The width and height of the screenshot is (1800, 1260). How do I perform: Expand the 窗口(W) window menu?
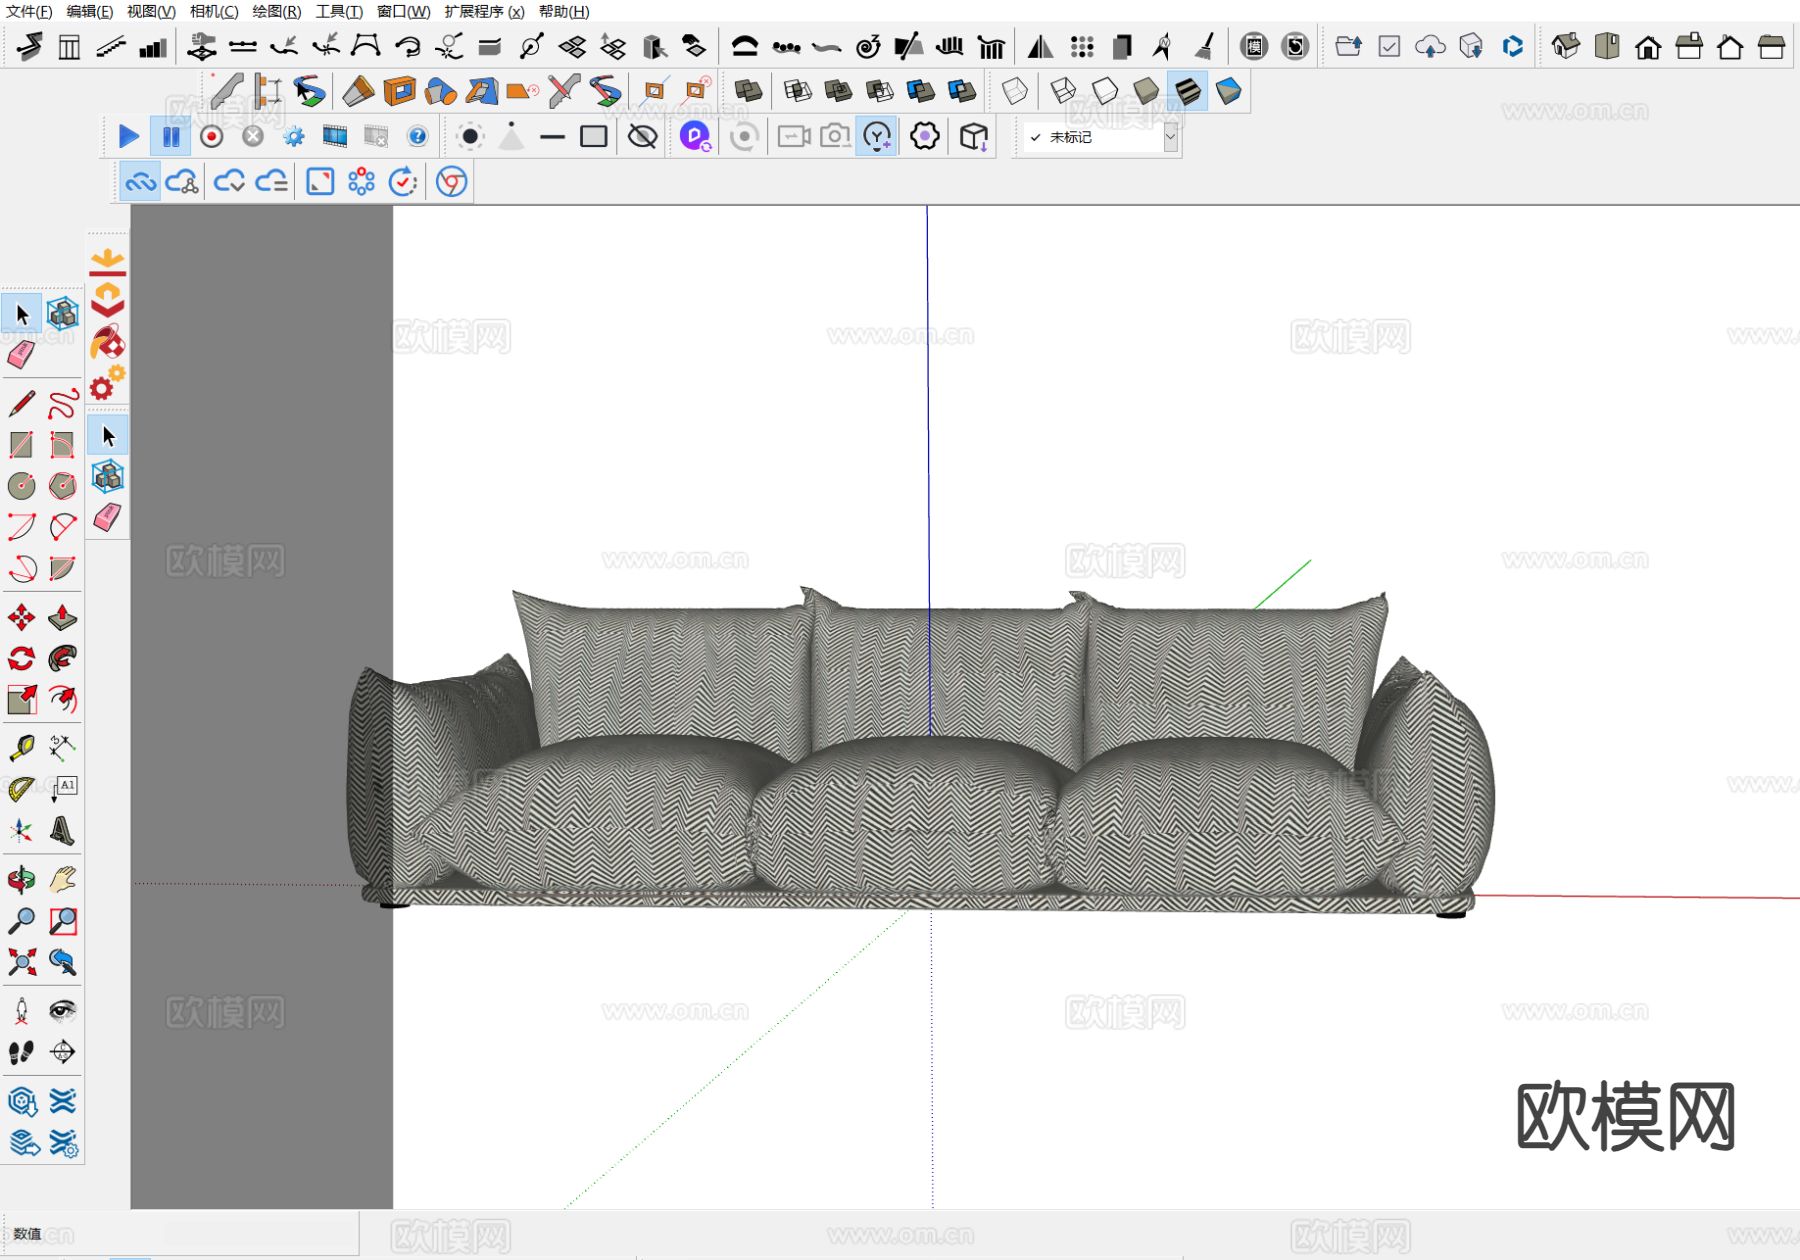coord(403,12)
